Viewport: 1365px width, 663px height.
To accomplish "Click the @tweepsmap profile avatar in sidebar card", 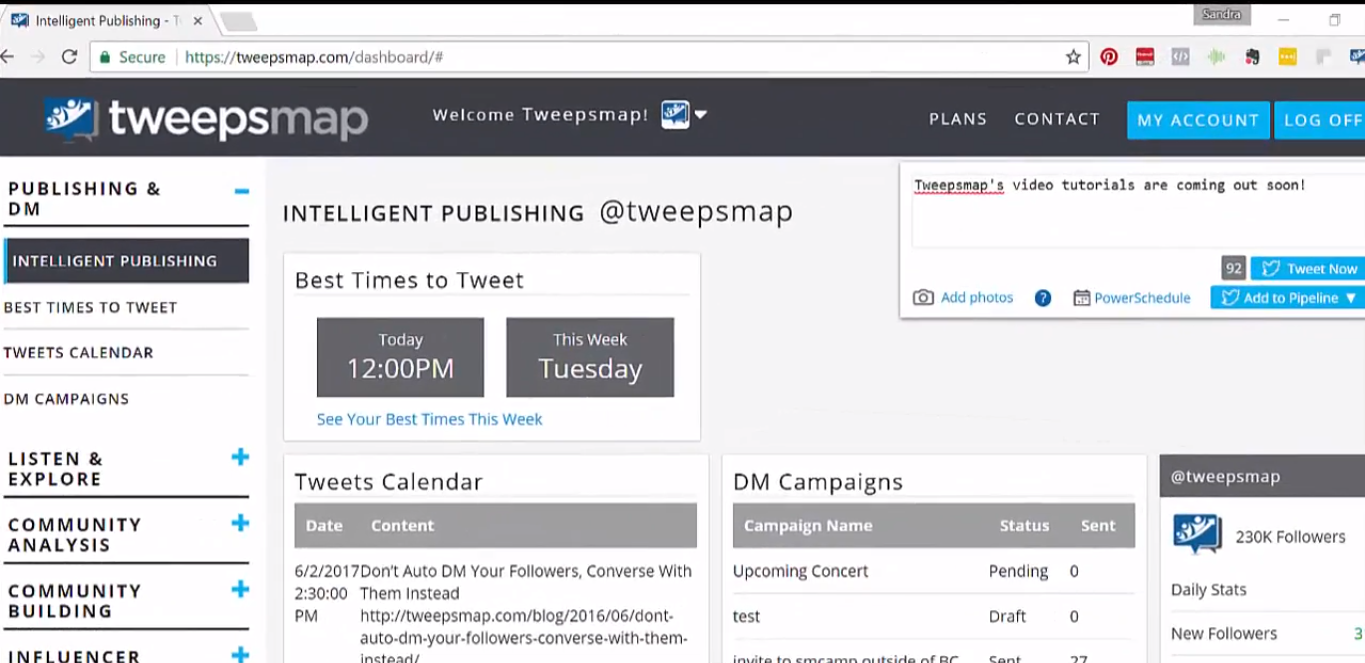I will 1197,535.
